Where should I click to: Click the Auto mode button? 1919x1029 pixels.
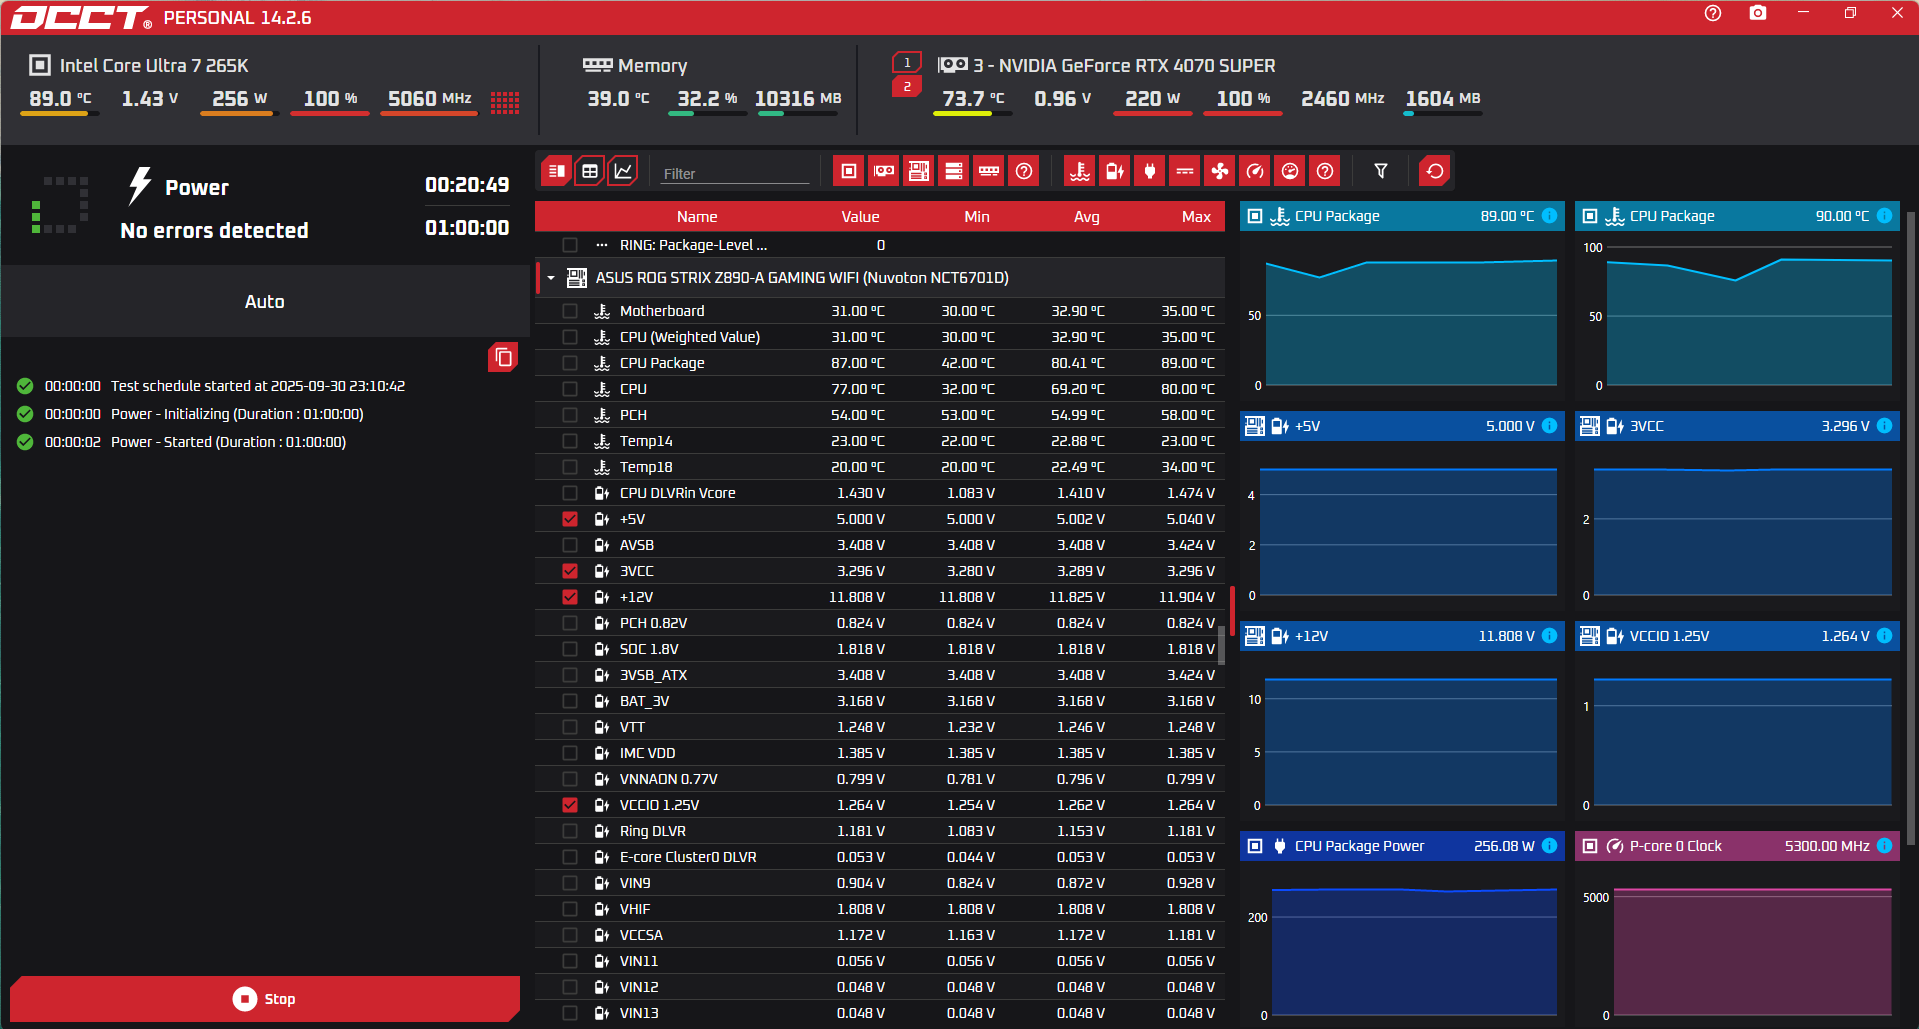click(x=265, y=302)
